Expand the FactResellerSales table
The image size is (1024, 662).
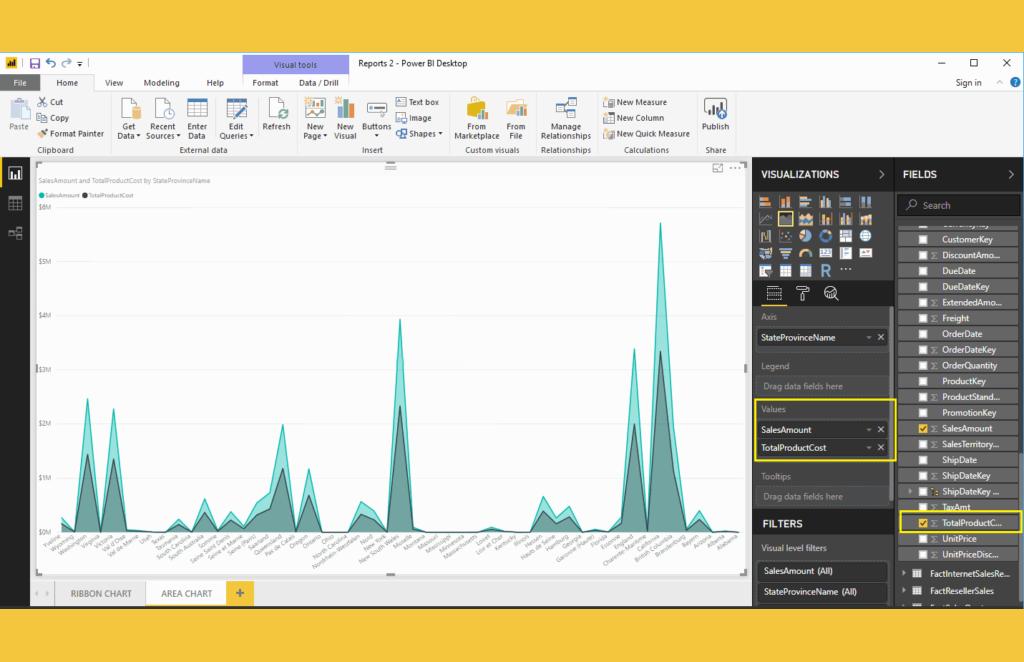(904, 591)
